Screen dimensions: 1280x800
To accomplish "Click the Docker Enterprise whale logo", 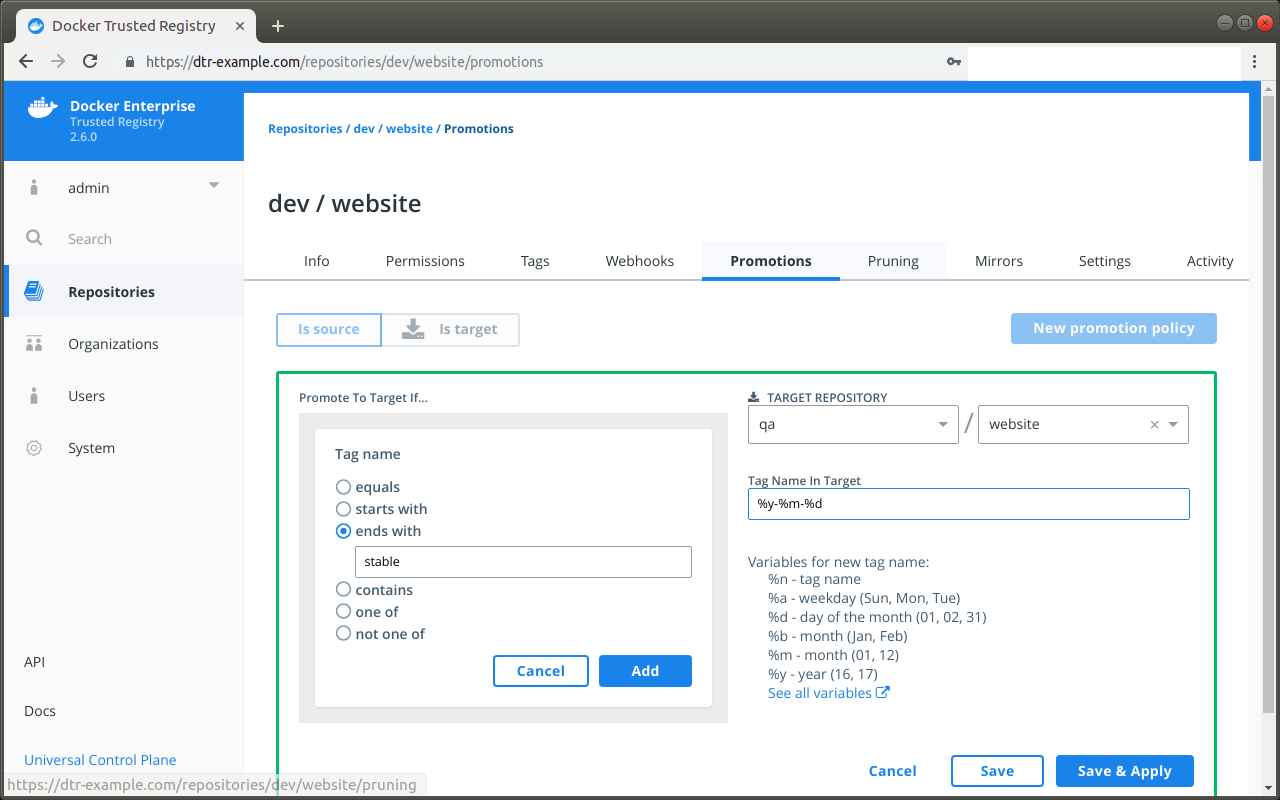I will 42,106.
